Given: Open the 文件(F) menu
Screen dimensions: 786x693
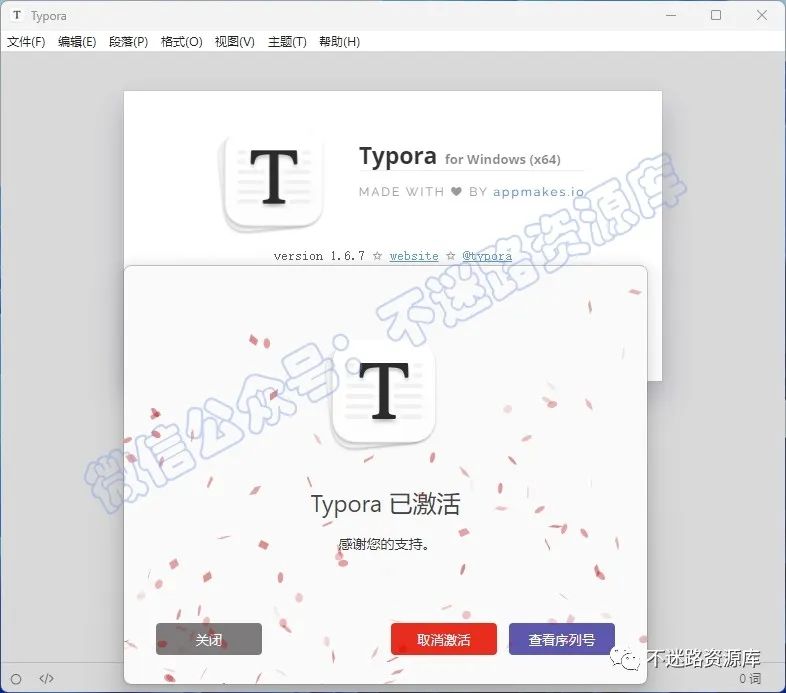Looking at the screenshot, I should click(26, 42).
